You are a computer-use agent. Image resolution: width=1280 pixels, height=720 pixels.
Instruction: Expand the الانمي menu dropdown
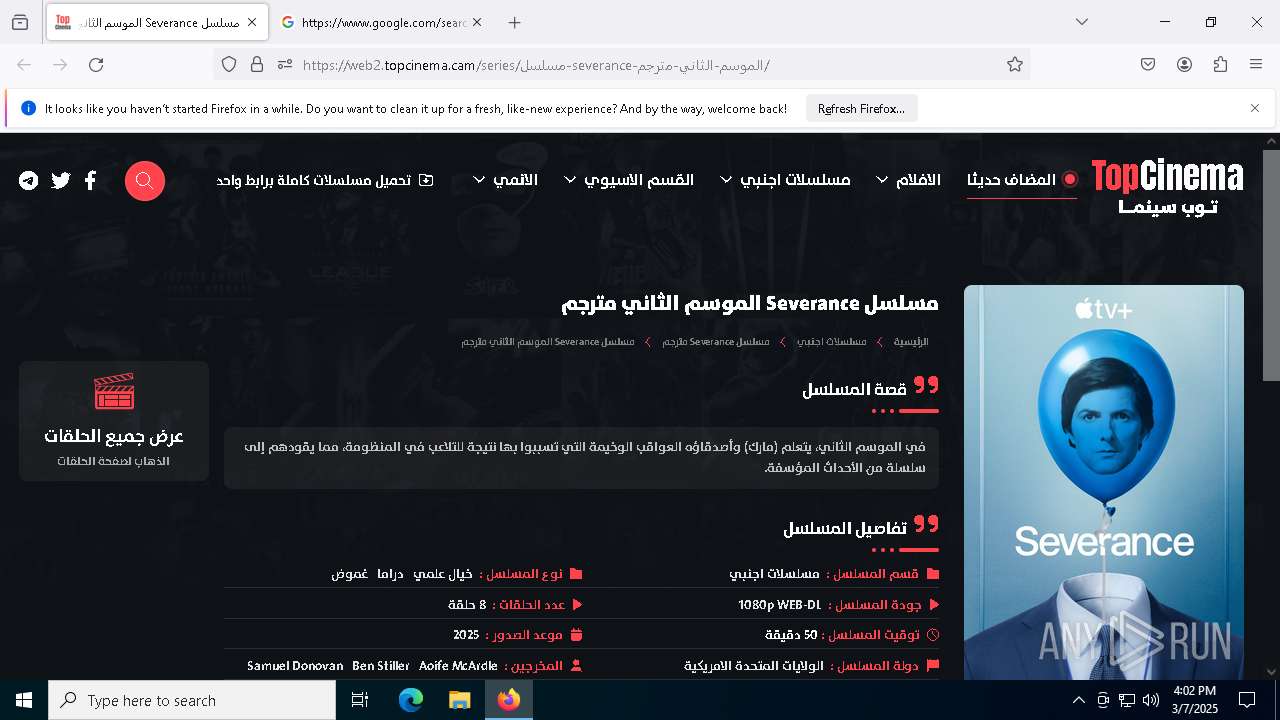(505, 180)
